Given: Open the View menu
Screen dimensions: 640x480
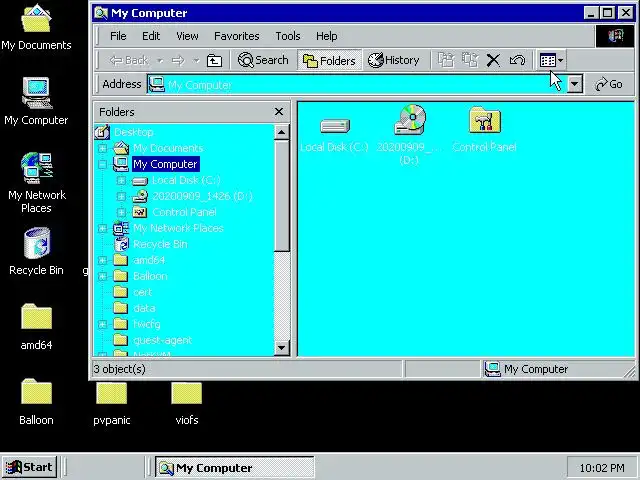Looking at the screenshot, I should click(x=187, y=36).
